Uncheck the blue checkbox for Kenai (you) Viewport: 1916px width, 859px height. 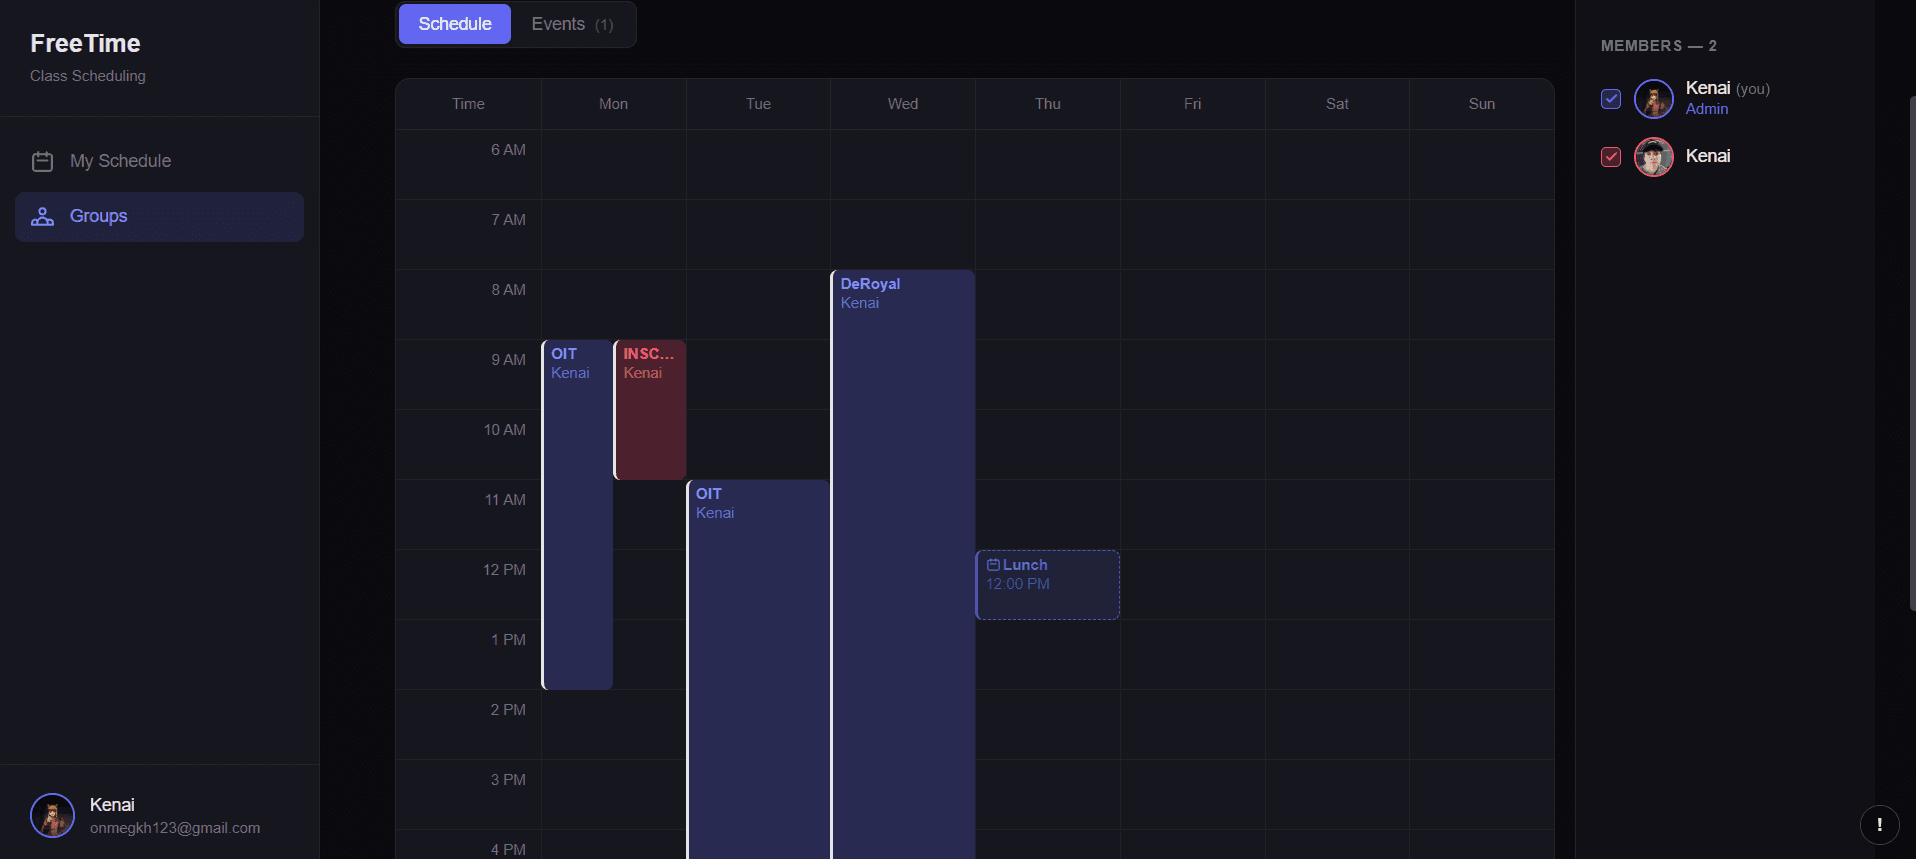1611,99
